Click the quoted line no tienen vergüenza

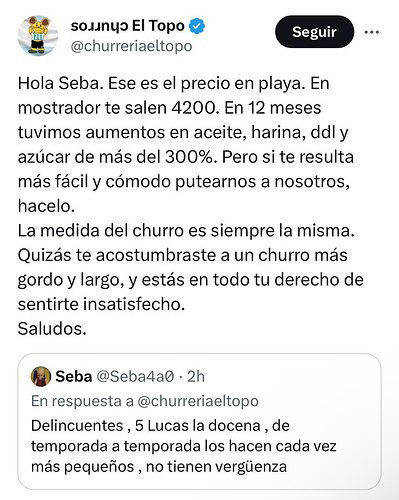click(216, 467)
